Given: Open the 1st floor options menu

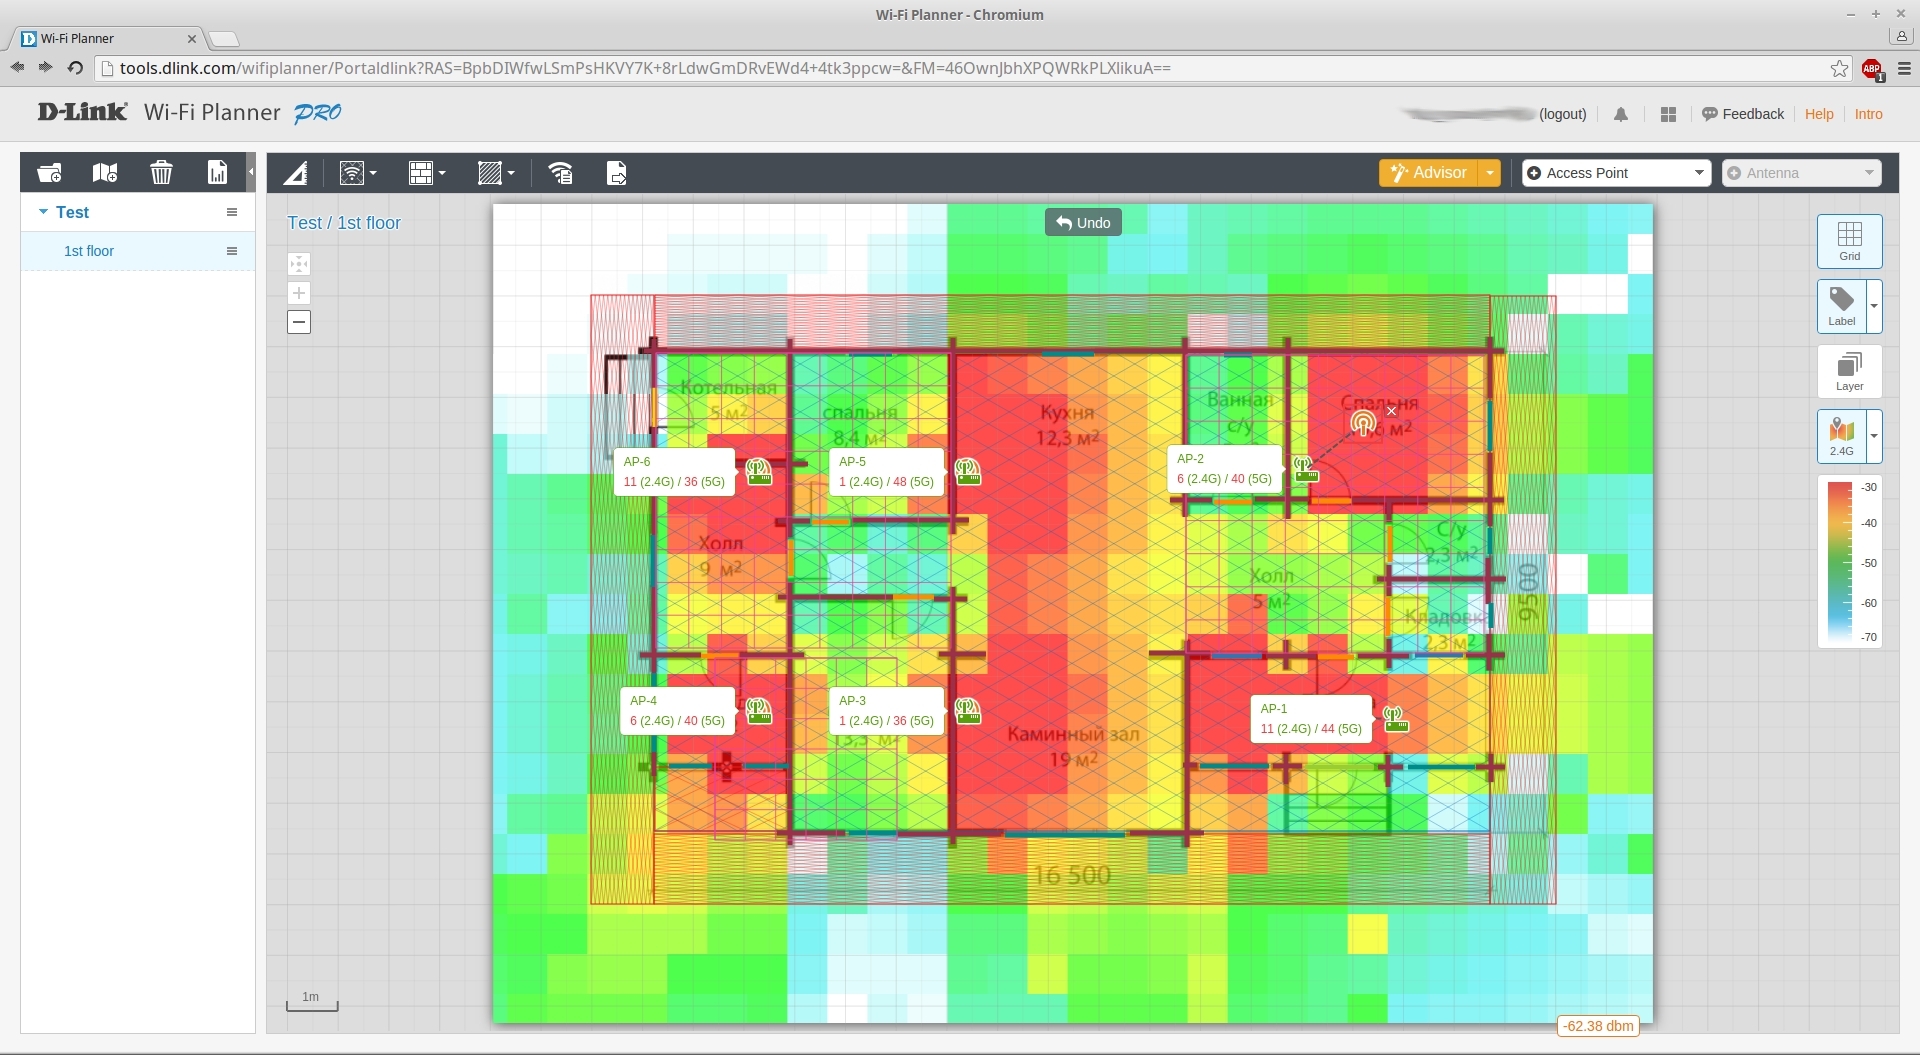Looking at the screenshot, I should point(232,251).
